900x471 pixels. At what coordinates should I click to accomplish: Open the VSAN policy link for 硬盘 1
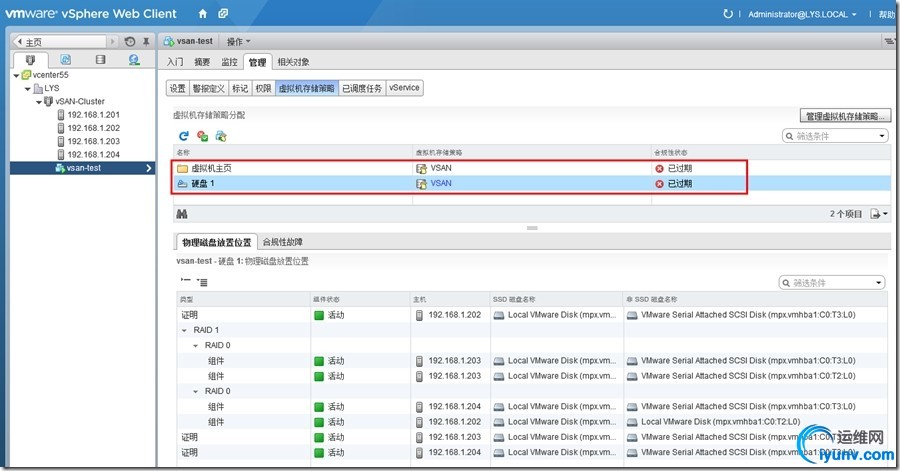[x=441, y=184]
